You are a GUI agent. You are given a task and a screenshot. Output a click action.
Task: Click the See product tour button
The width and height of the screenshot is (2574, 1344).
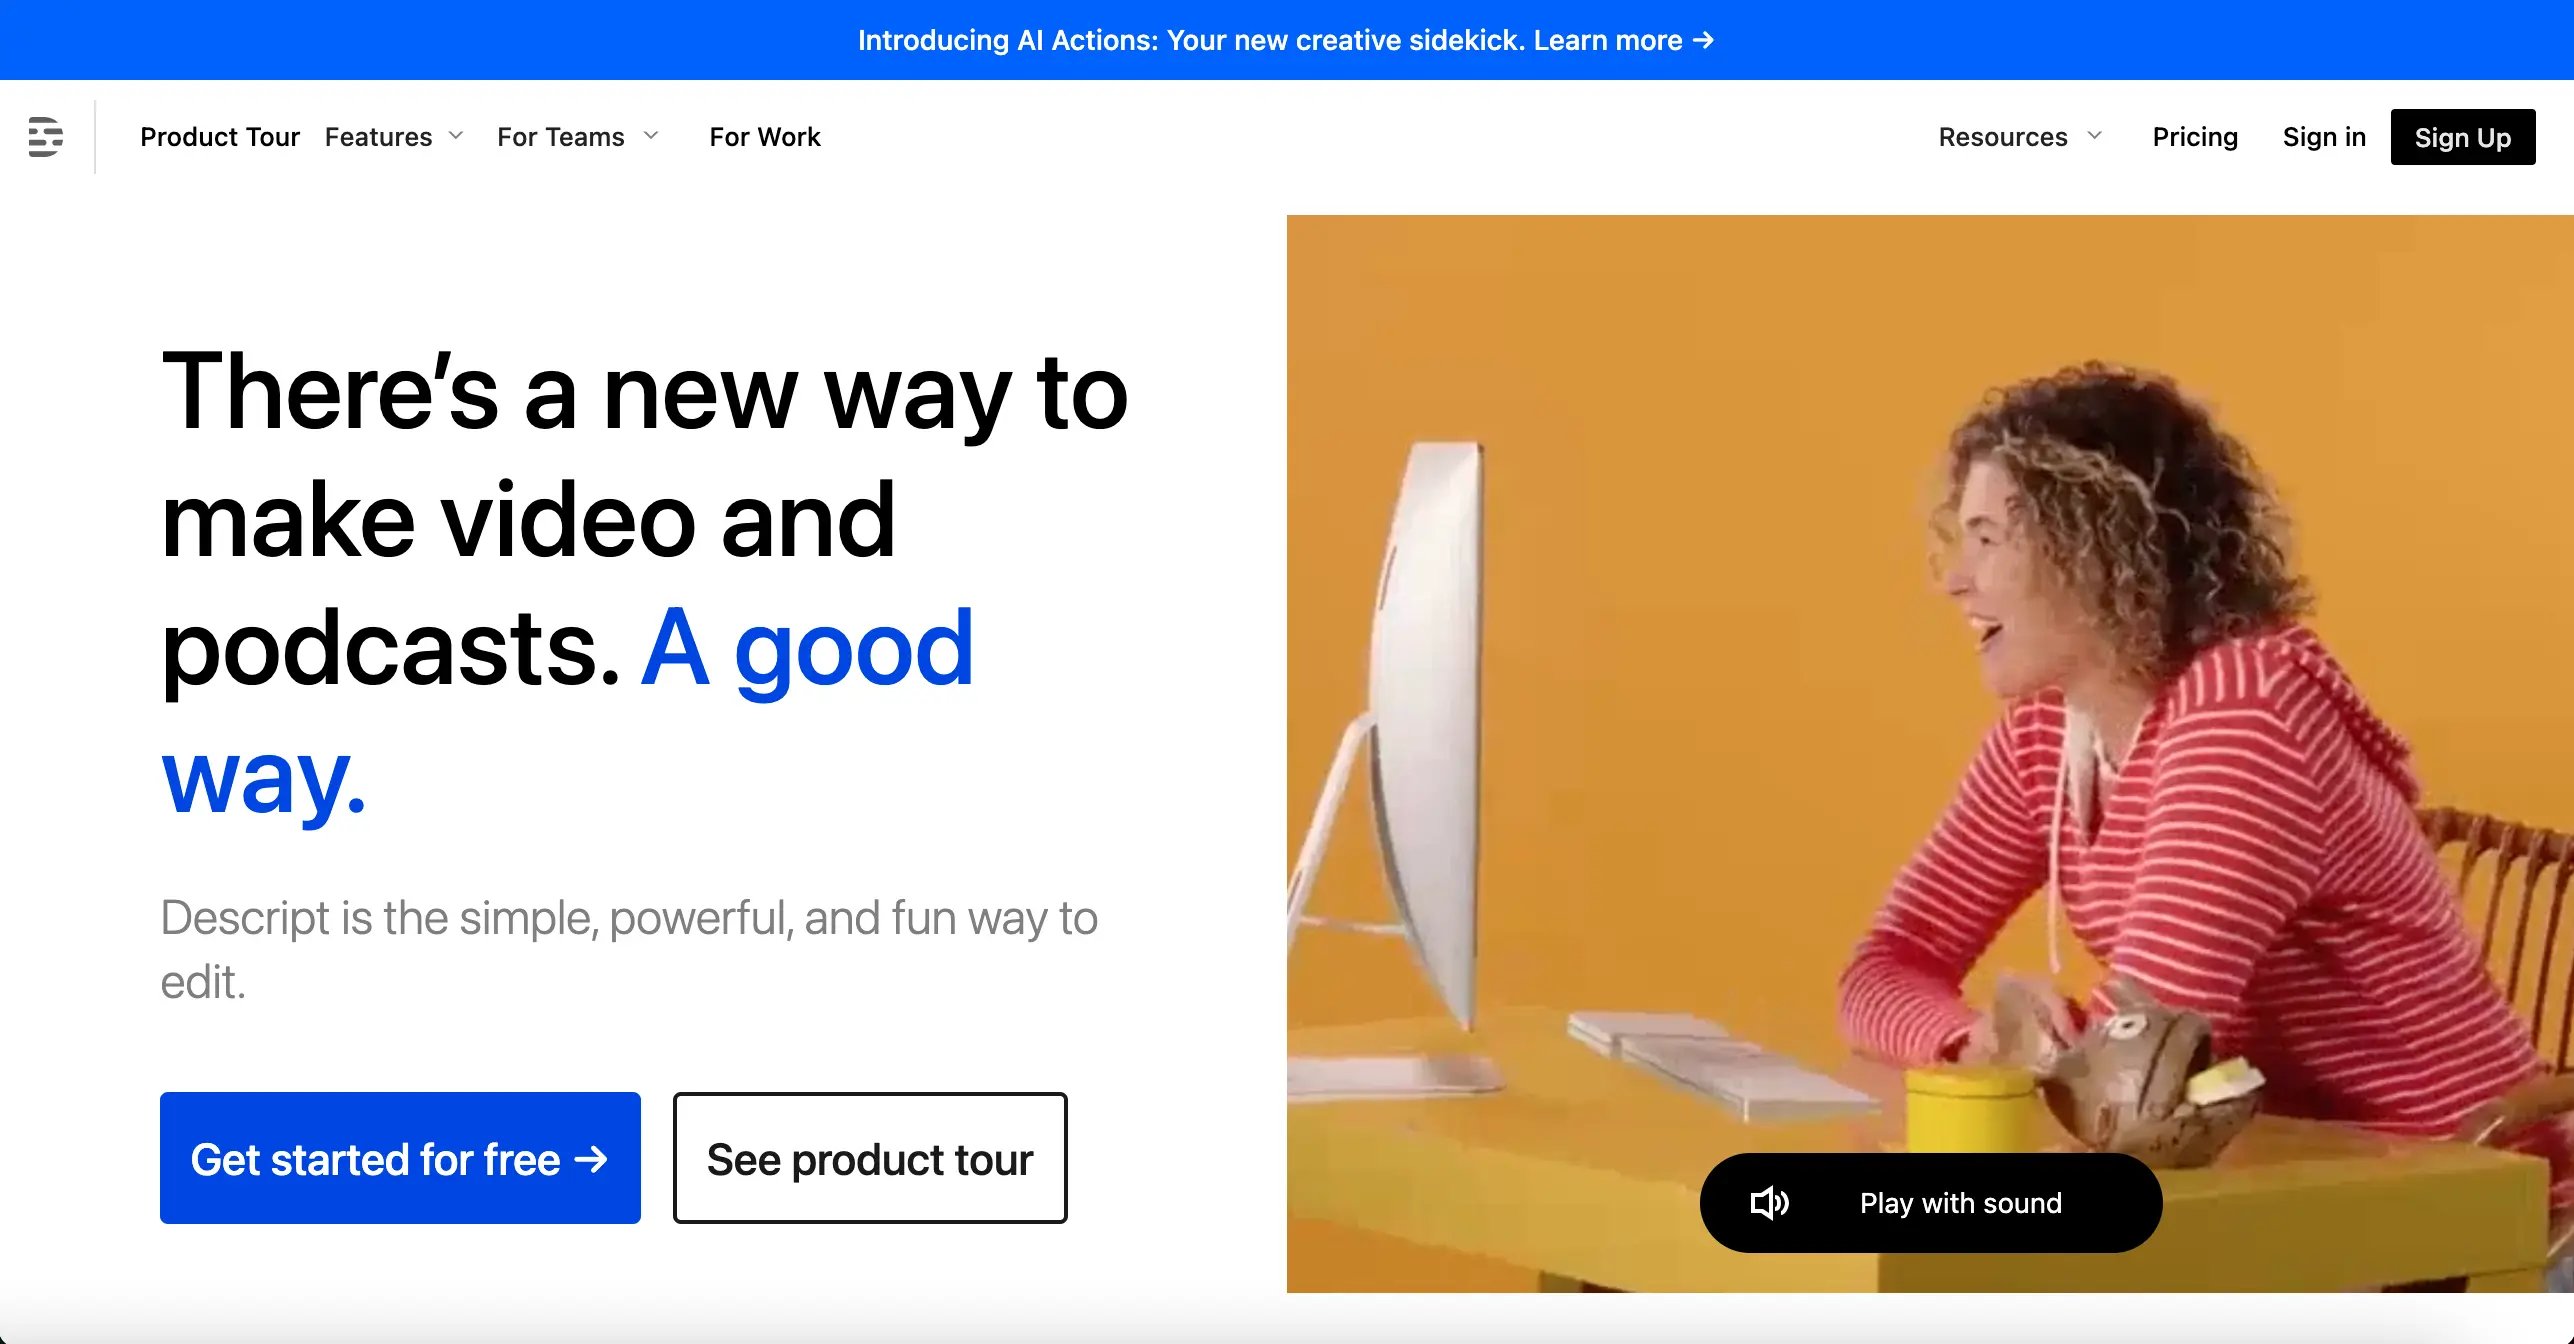[870, 1158]
